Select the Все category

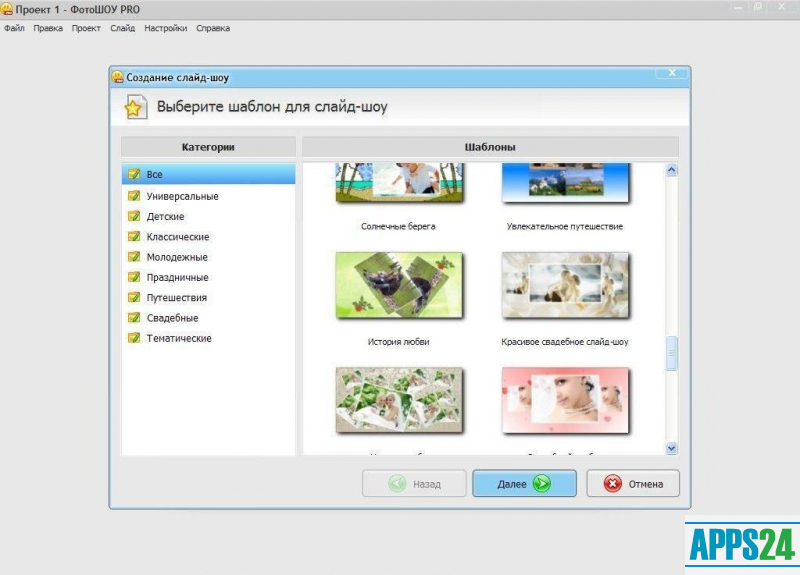154,175
